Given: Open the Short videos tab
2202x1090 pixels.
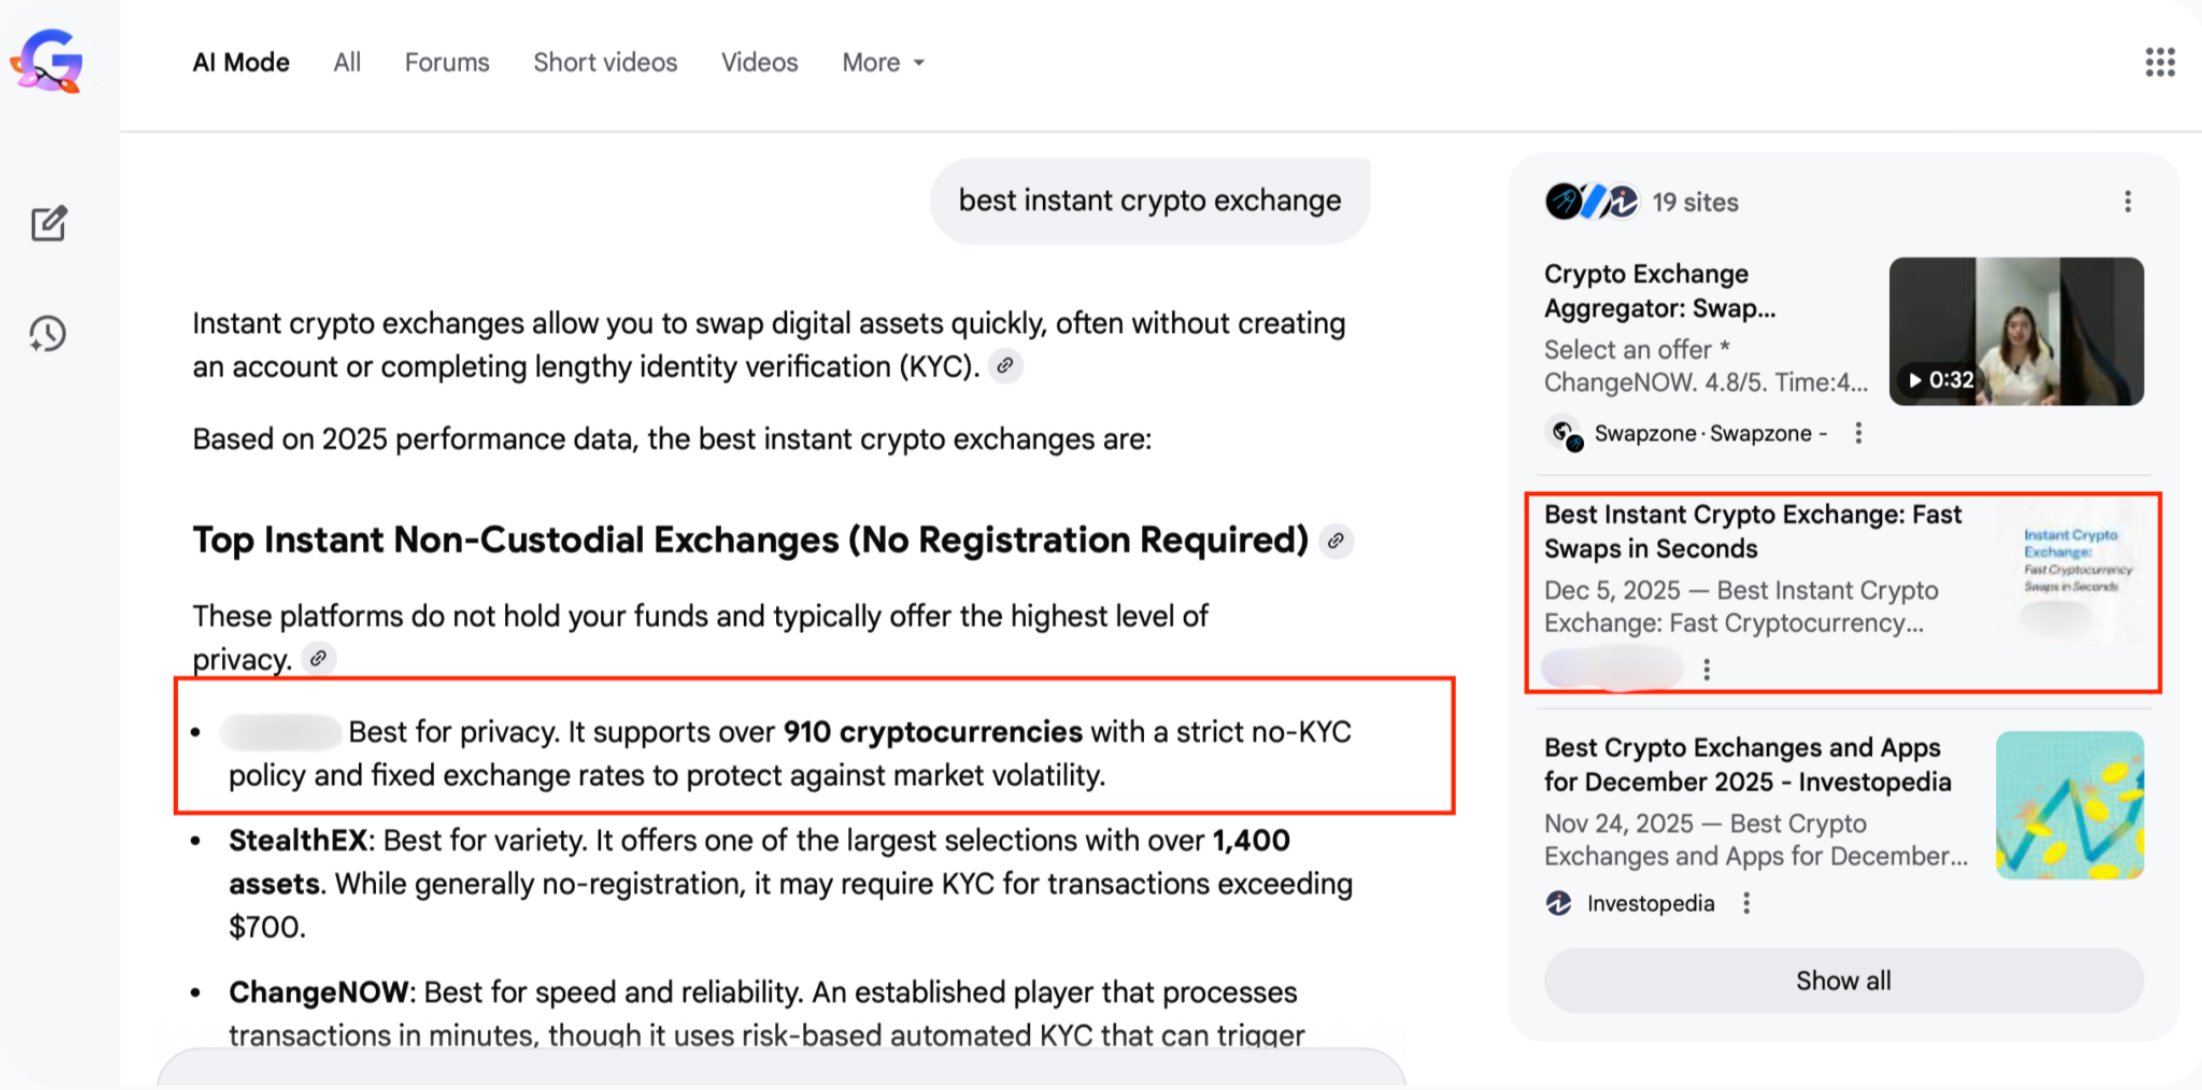Looking at the screenshot, I should pos(605,62).
